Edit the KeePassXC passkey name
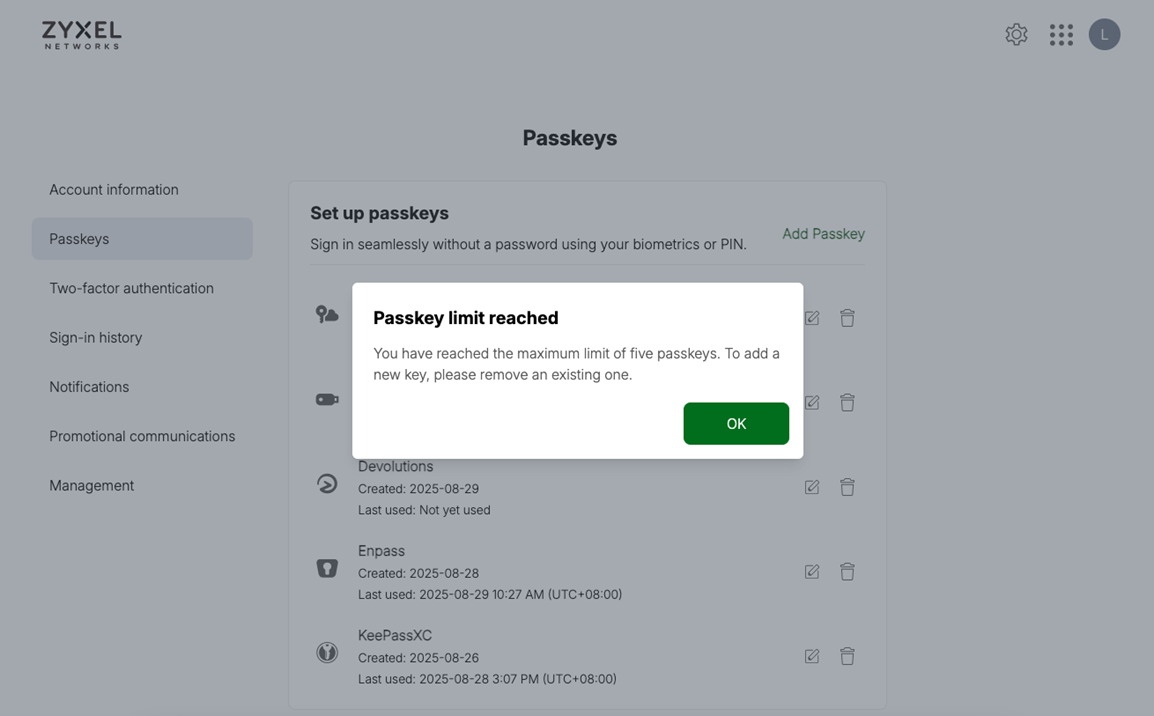 pyautogui.click(x=812, y=656)
